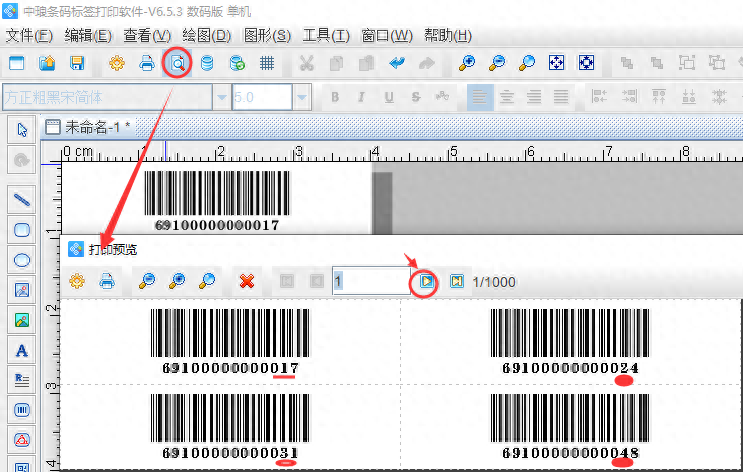Select the line drawing tool

(x=21, y=199)
